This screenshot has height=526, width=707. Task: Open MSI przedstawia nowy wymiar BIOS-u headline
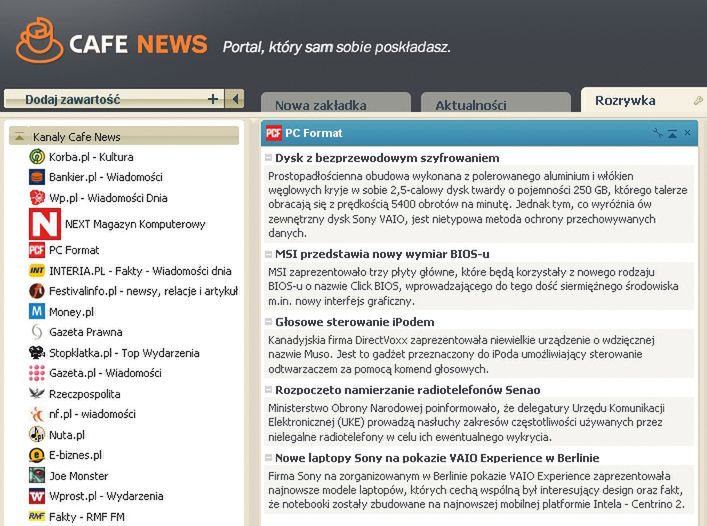tap(382, 254)
